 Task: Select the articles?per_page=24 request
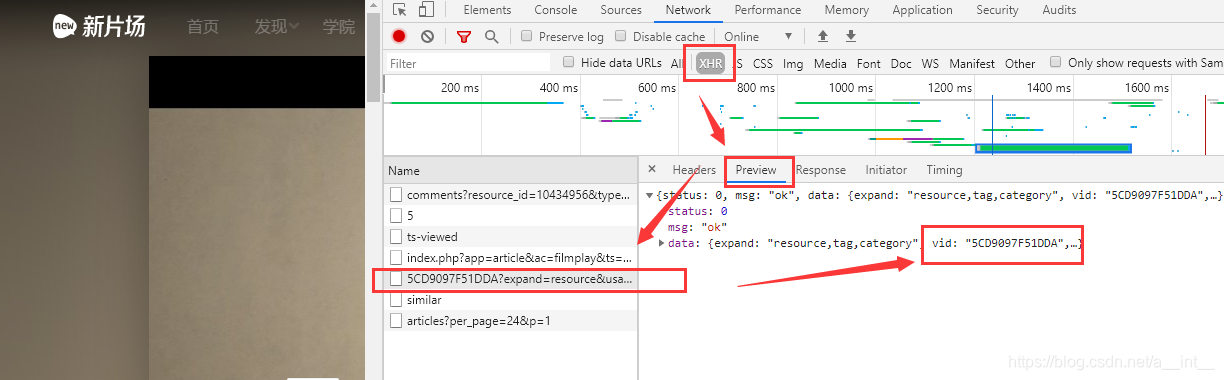(510, 321)
